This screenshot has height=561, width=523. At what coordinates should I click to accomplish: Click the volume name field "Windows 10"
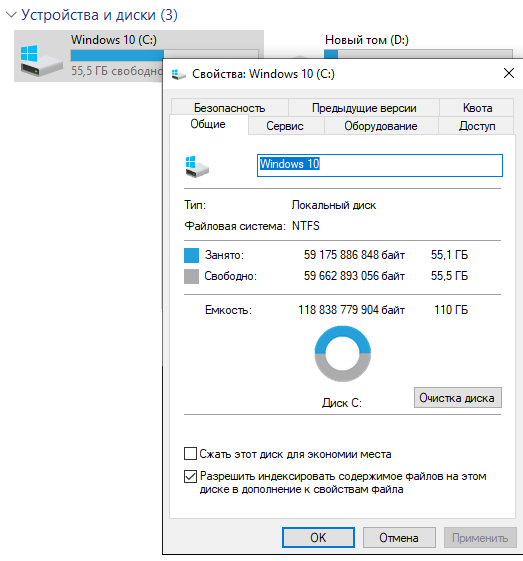click(x=380, y=165)
